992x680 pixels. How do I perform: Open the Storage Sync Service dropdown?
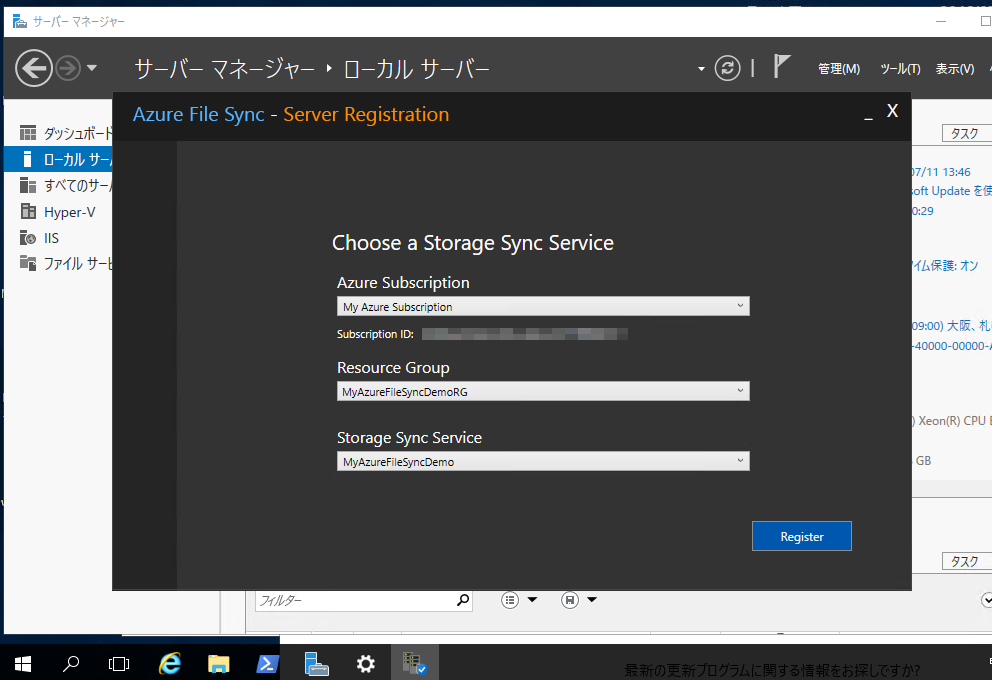(x=741, y=461)
